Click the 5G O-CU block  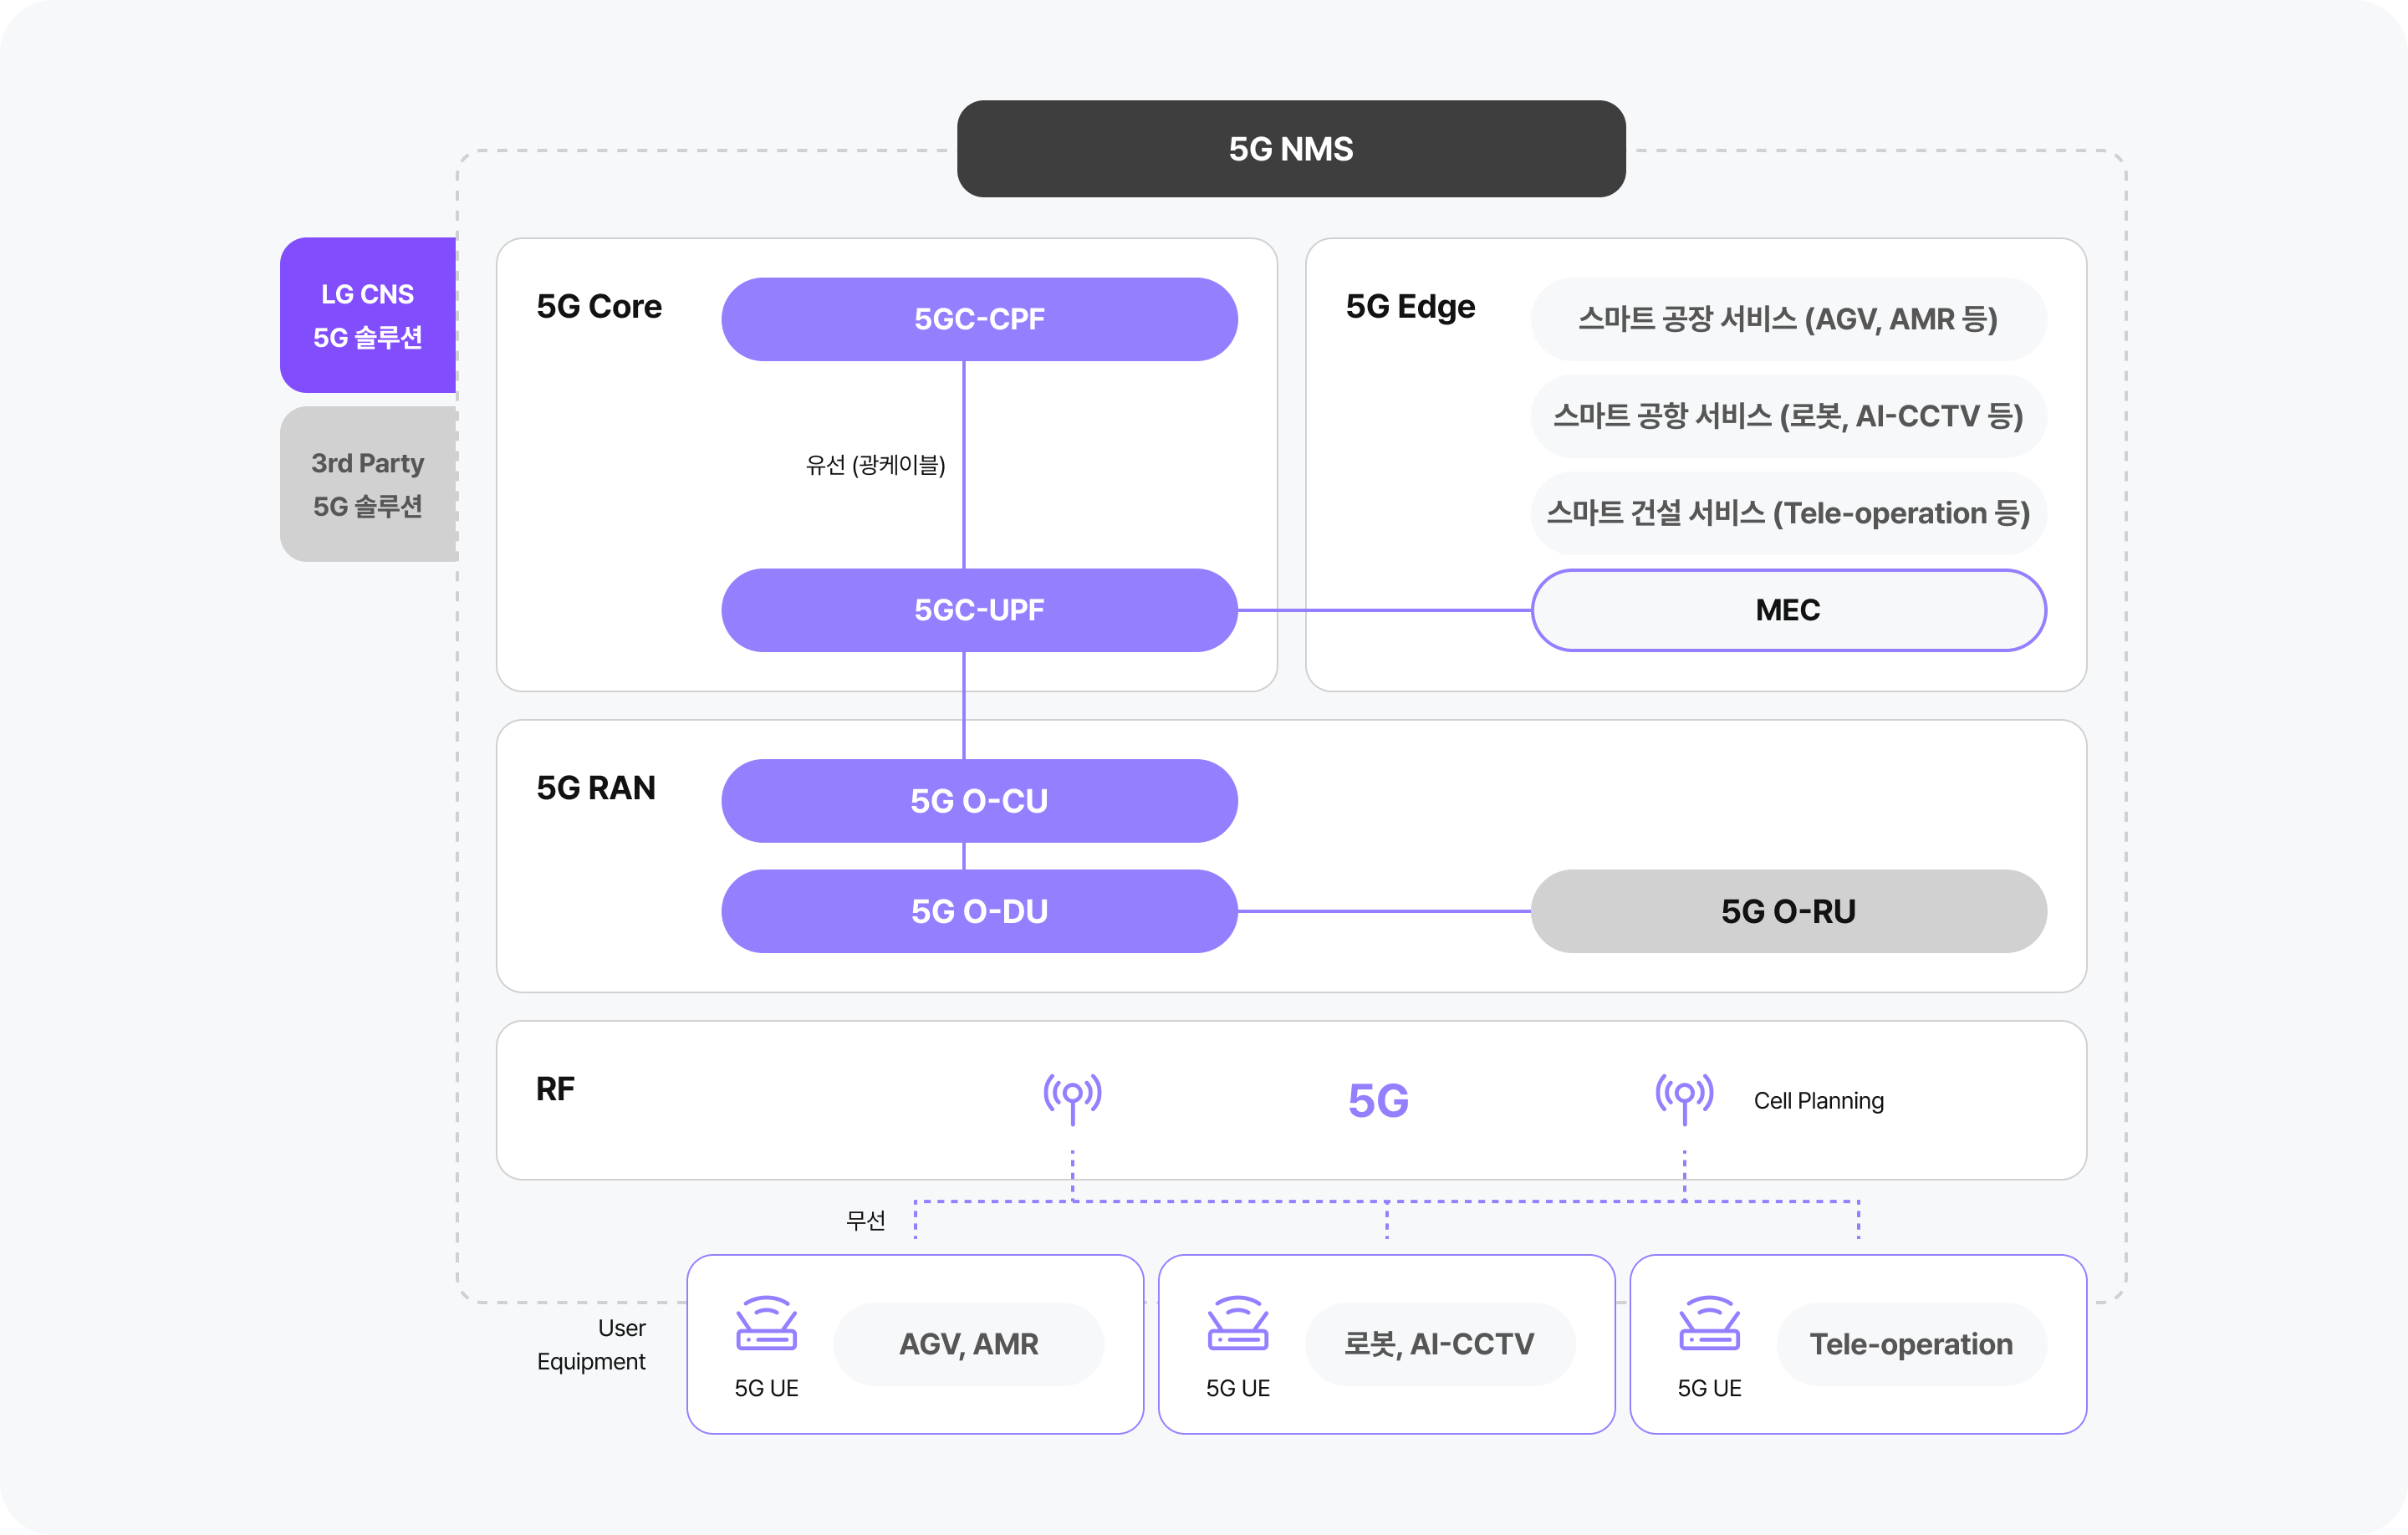point(979,801)
